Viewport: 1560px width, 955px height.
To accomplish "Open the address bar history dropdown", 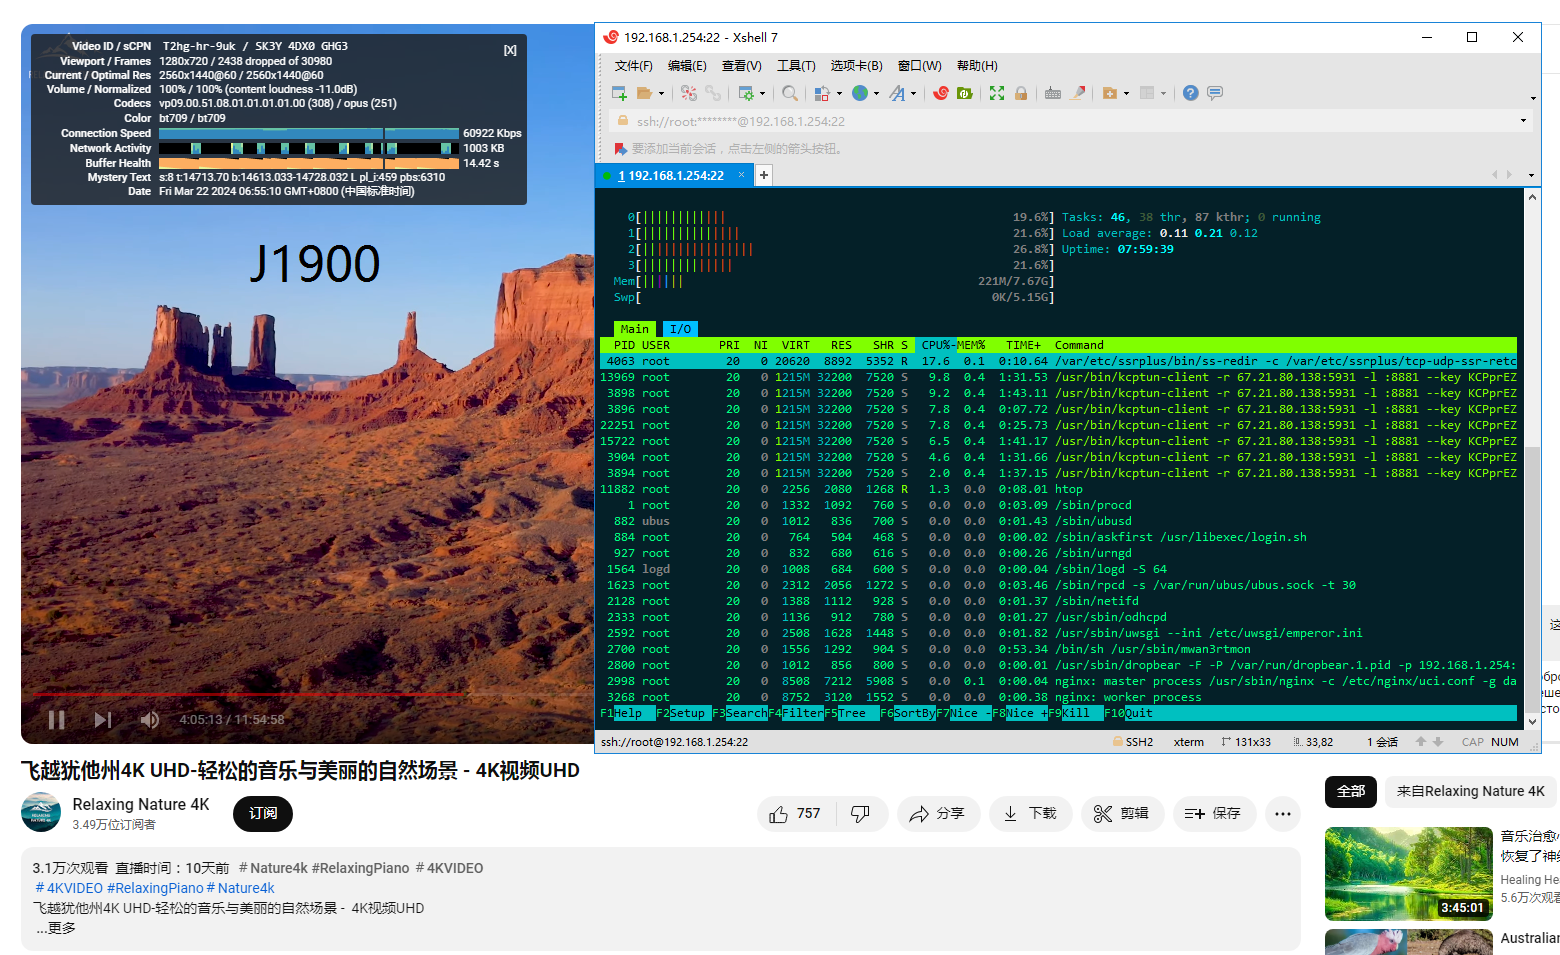I will [1523, 121].
